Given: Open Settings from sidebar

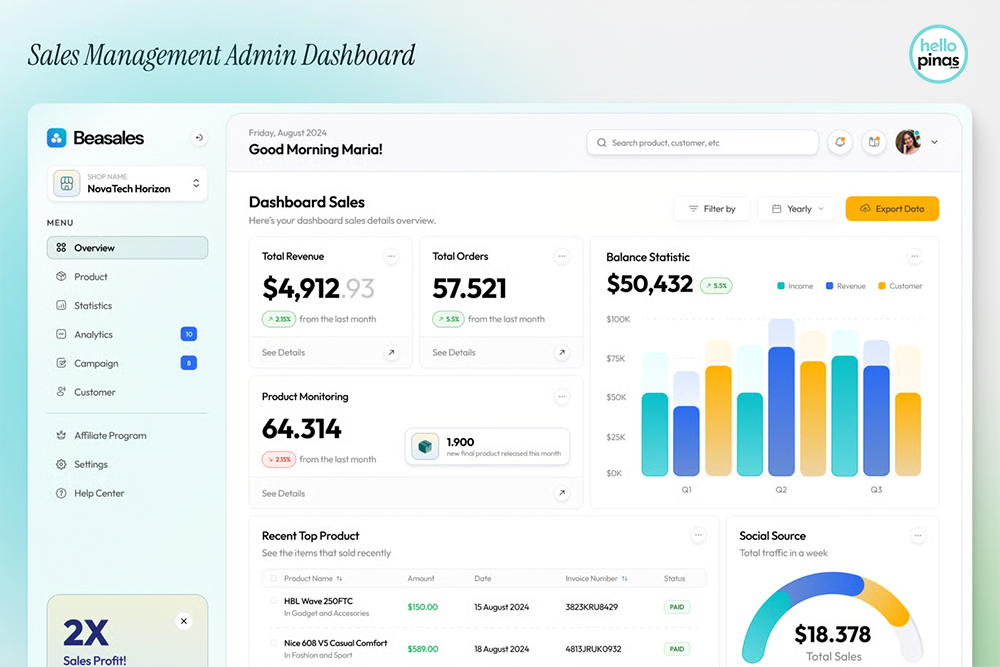Looking at the screenshot, I should point(91,464).
